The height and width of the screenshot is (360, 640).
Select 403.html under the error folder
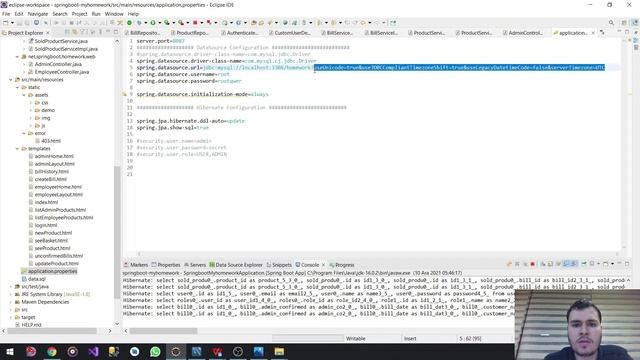coord(51,141)
